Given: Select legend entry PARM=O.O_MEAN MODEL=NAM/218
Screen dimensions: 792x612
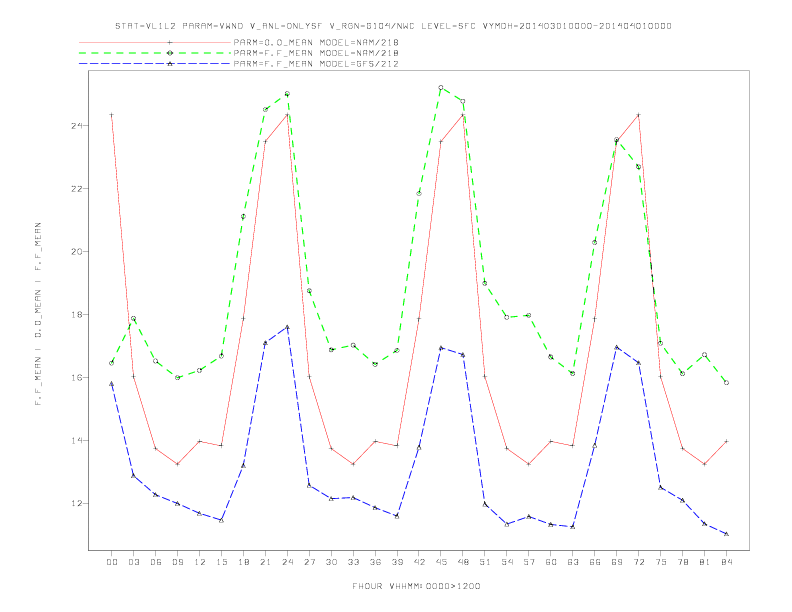Looking at the screenshot, I should click(316, 42).
